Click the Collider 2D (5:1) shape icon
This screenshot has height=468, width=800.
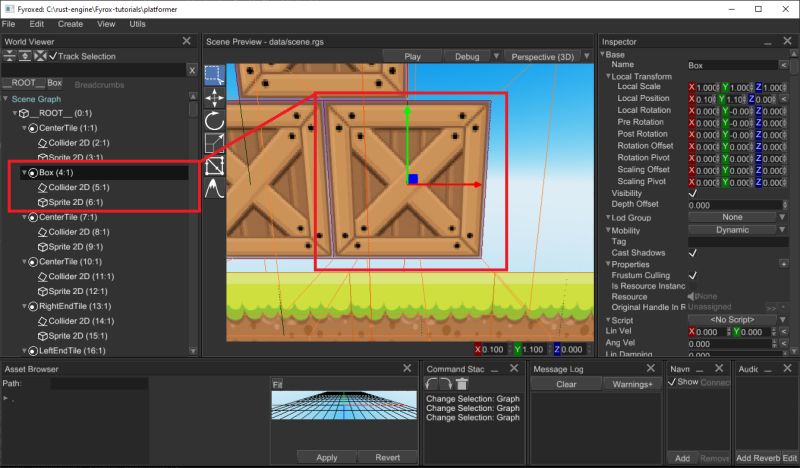click(43, 187)
